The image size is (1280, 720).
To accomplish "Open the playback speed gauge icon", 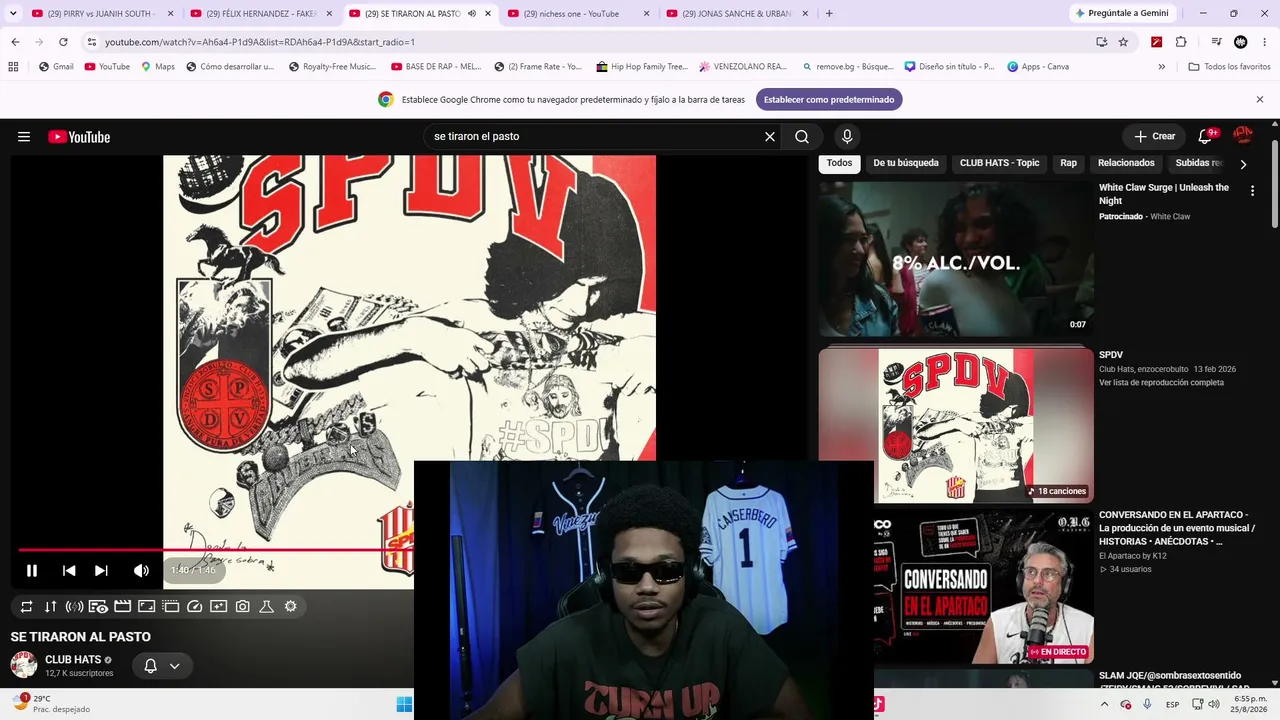I will click(x=194, y=606).
